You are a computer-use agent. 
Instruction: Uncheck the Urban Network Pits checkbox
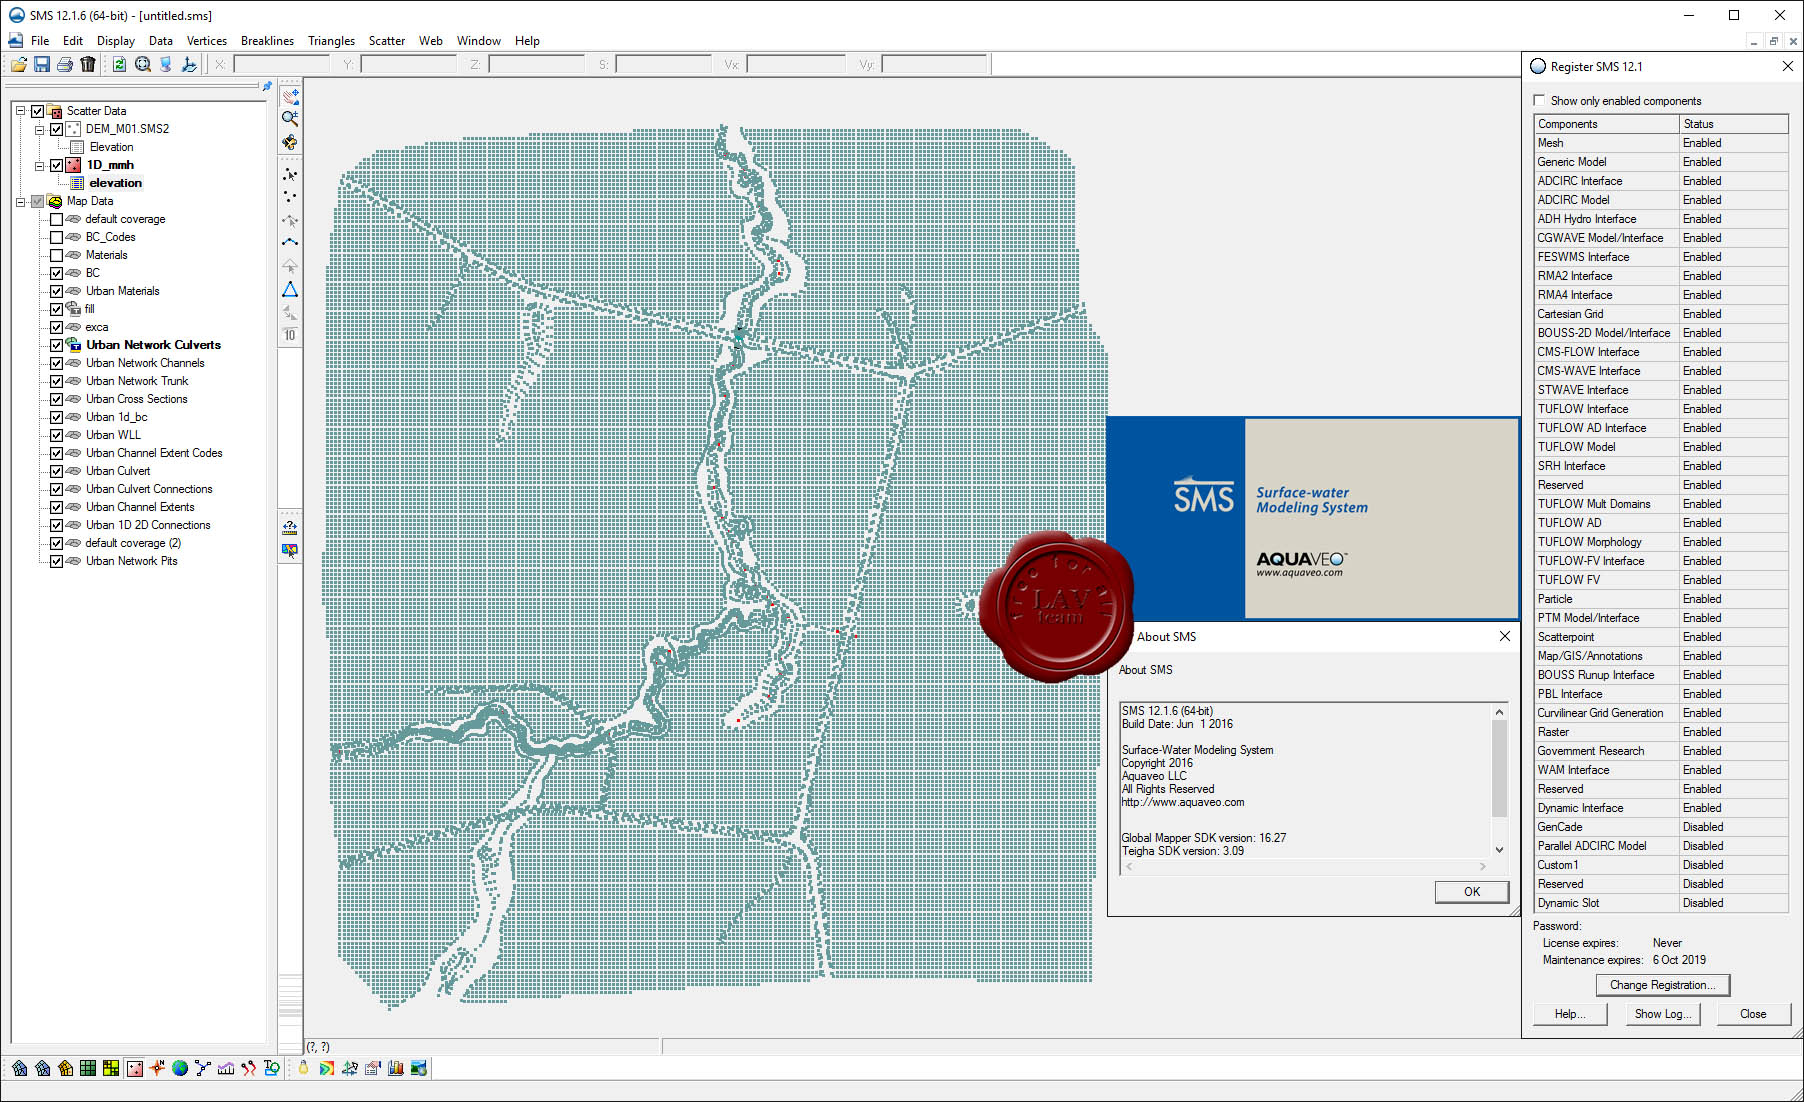click(x=57, y=561)
